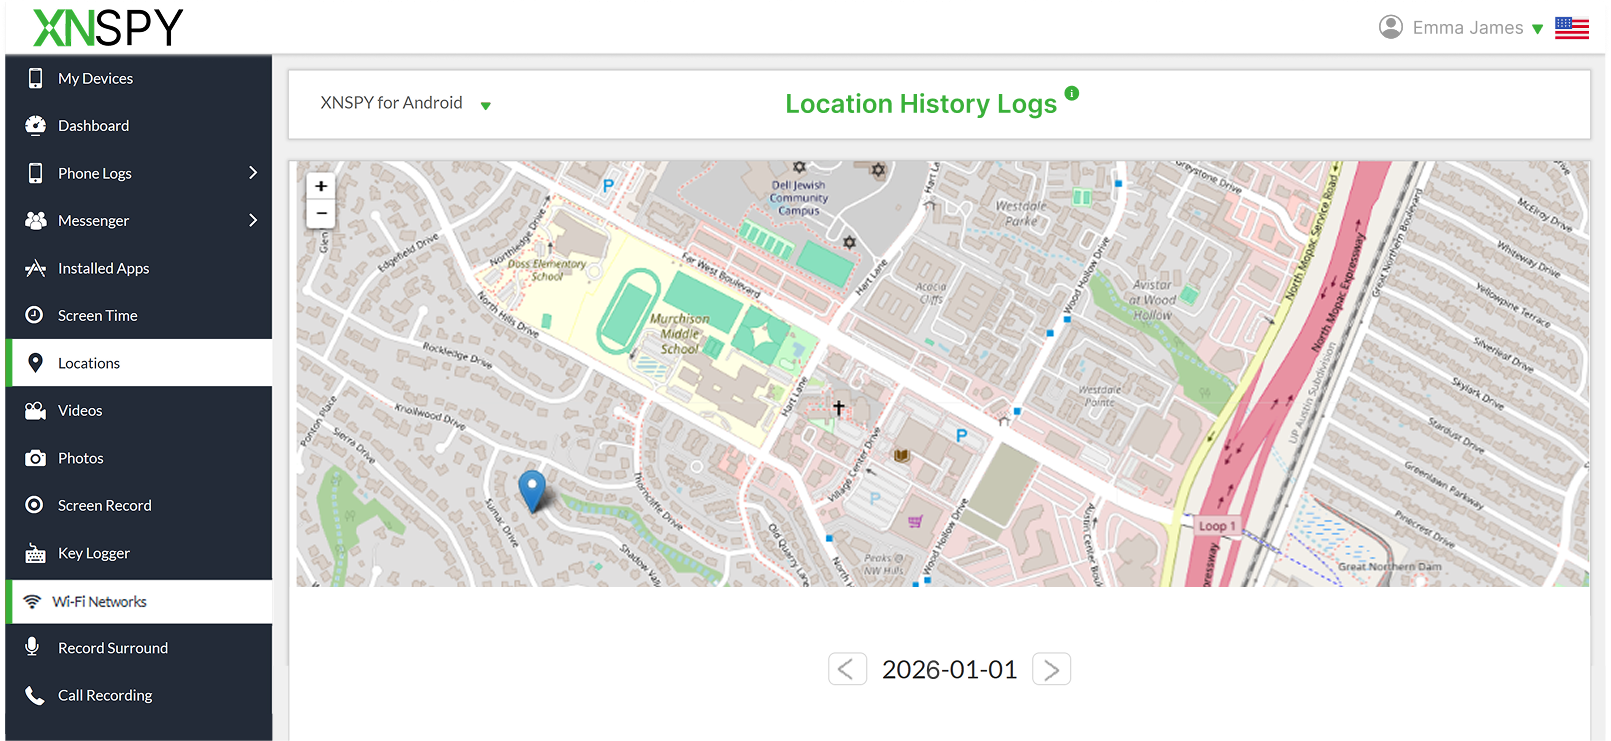Zoom in the map with plus button

(x=321, y=186)
